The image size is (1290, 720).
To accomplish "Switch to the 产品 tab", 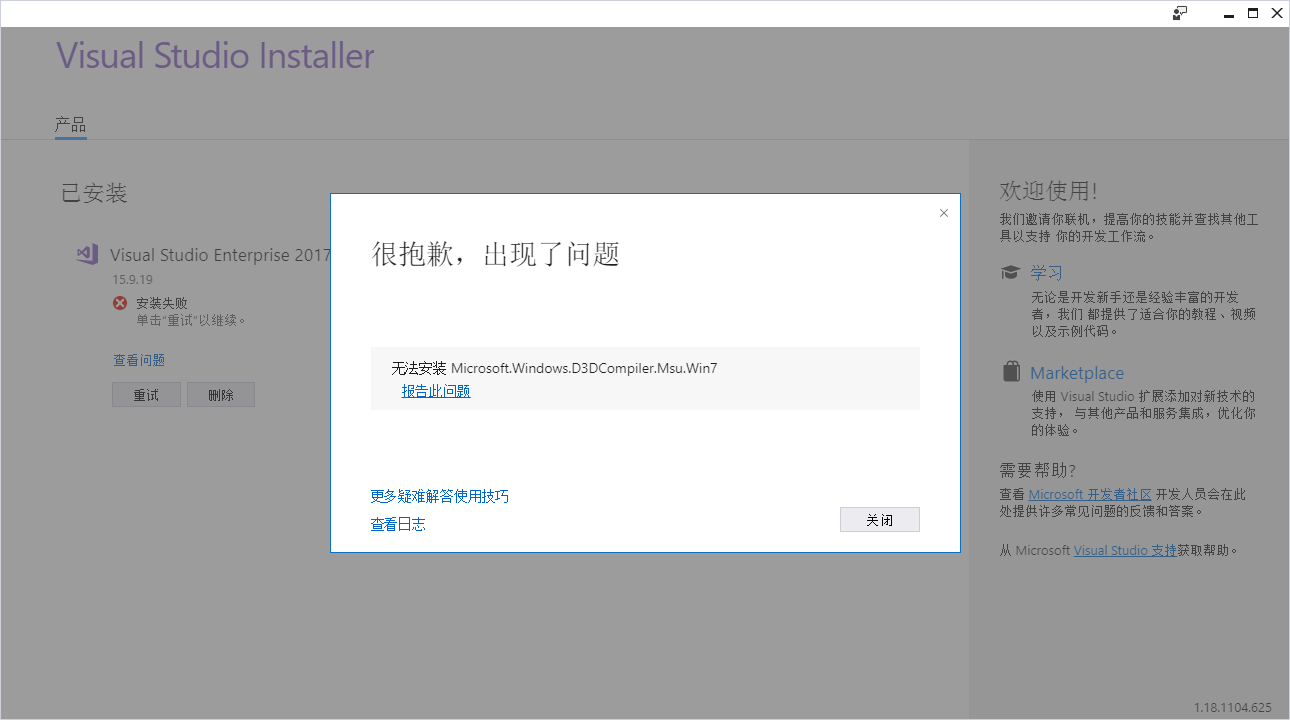I will point(70,125).
